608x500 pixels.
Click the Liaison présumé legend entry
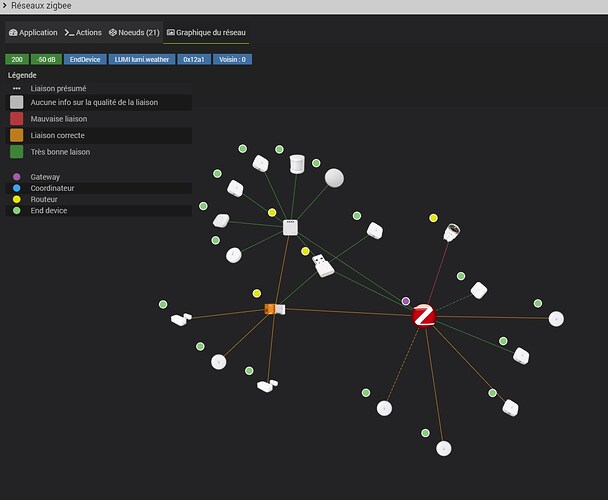click(x=58, y=88)
